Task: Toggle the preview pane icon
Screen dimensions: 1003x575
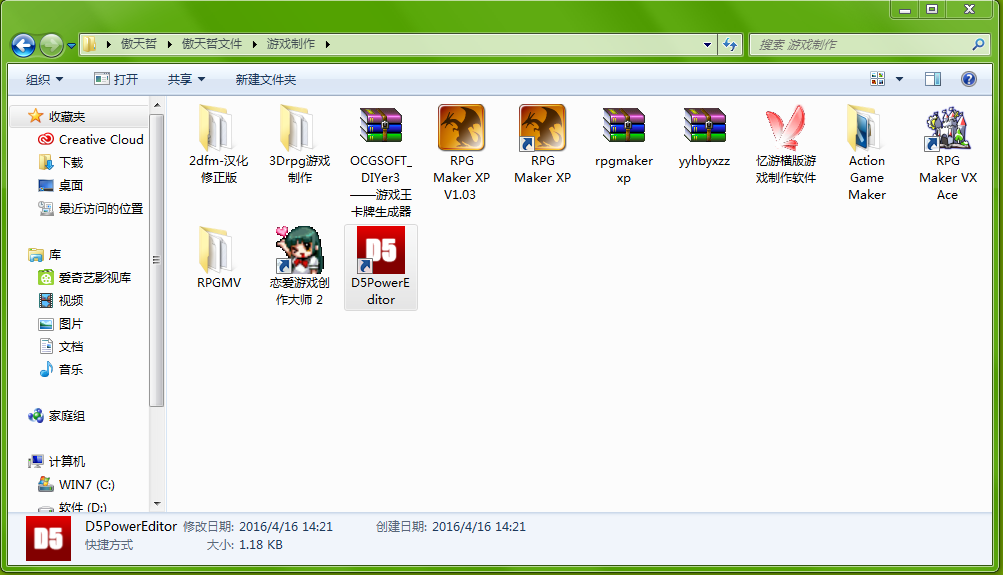Action: tap(933, 79)
